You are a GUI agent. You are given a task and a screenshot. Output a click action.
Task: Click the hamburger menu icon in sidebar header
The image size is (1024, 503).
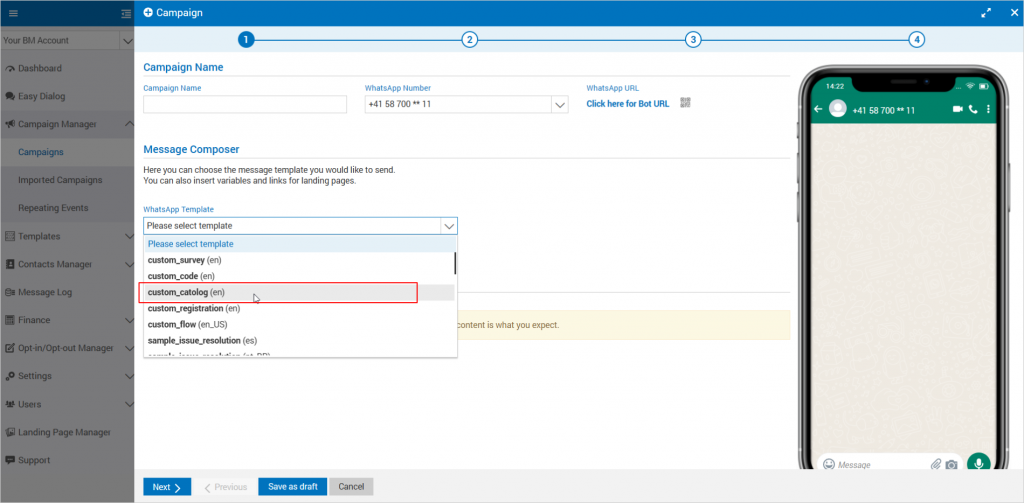tap(13, 13)
